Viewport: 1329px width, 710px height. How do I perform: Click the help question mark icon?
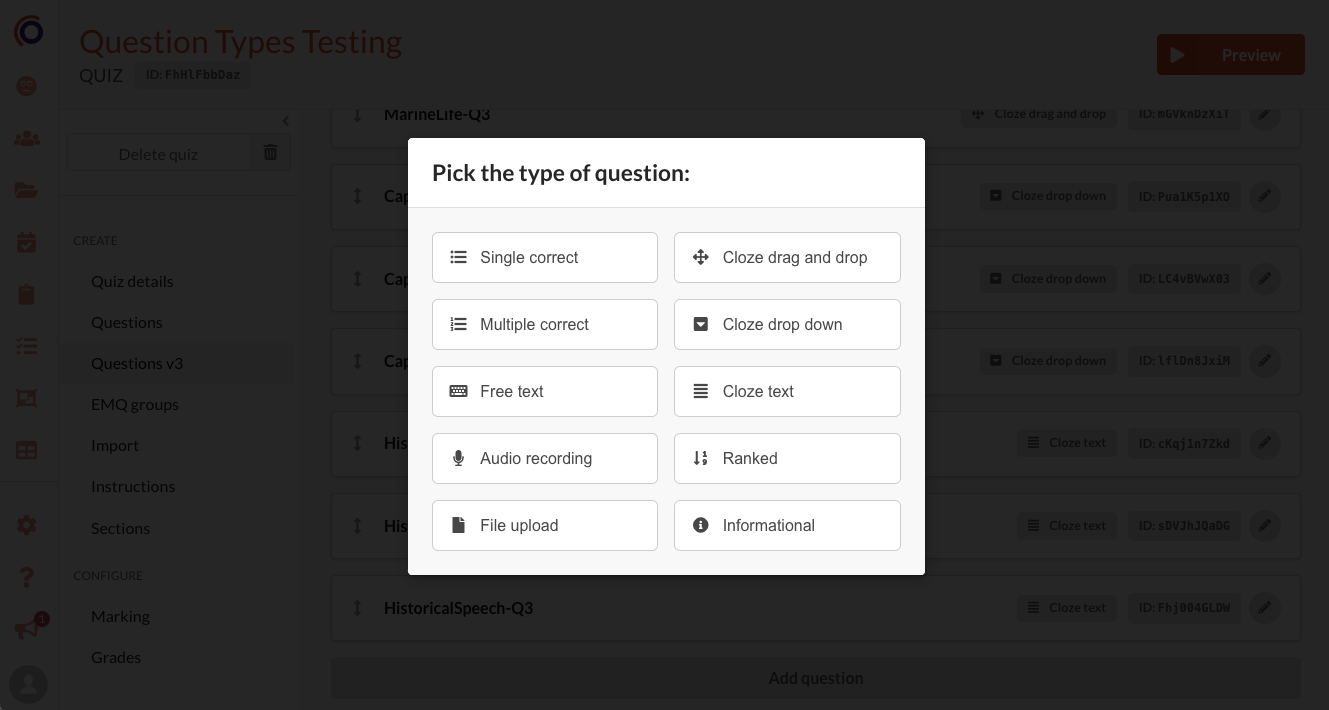[x=27, y=577]
